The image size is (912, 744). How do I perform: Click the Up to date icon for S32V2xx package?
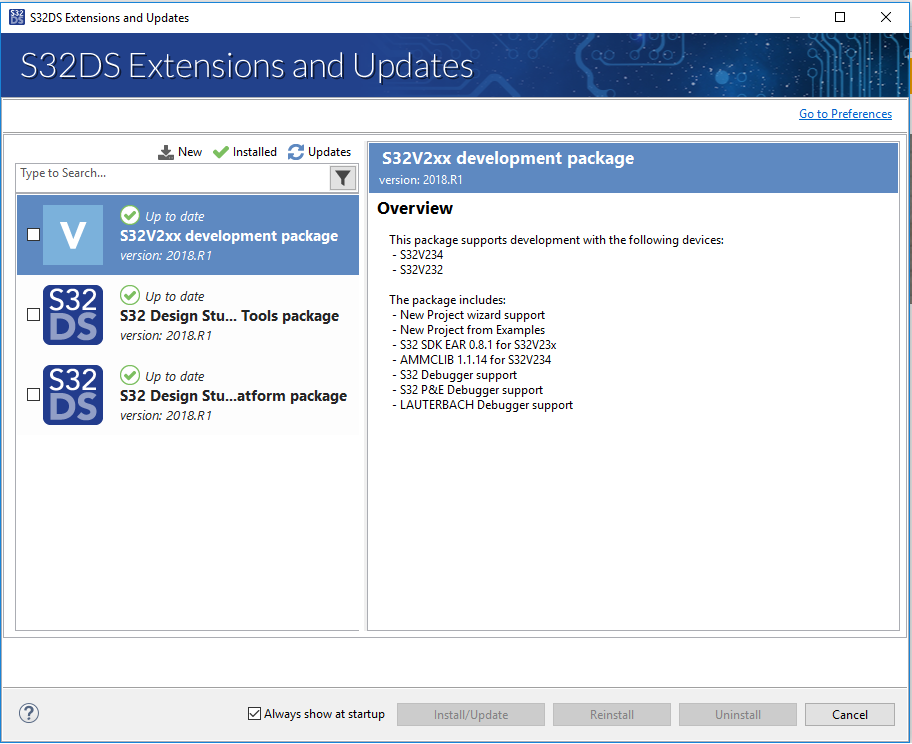(130, 215)
